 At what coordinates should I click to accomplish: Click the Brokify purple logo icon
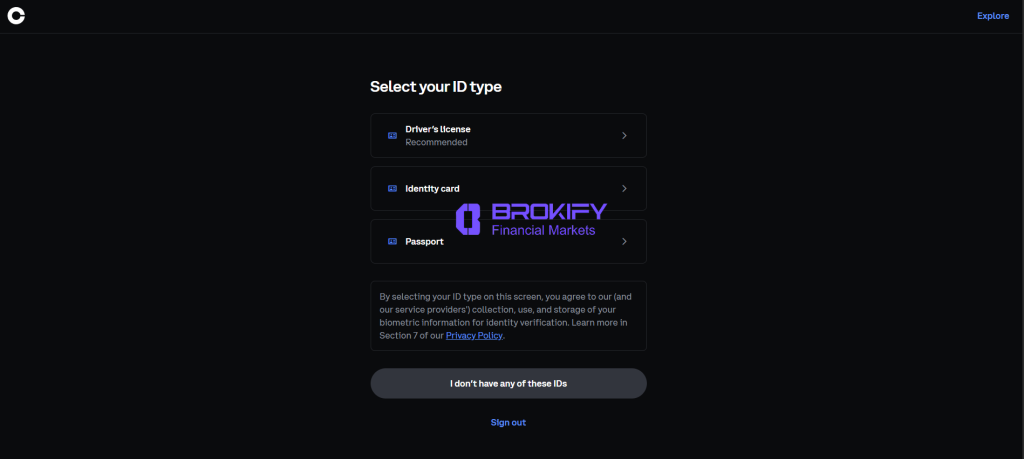(468, 220)
